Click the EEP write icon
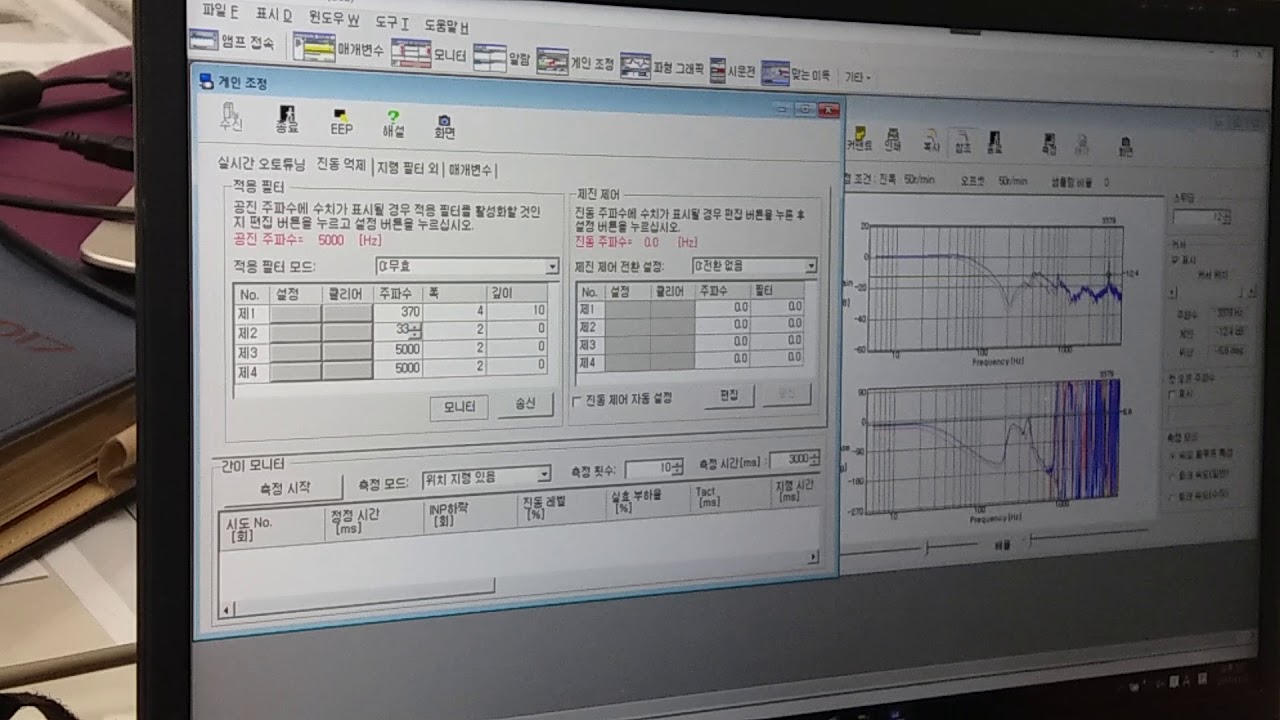Image resolution: width=1280 pixels, height=720 pixels. tap(341, 121)
